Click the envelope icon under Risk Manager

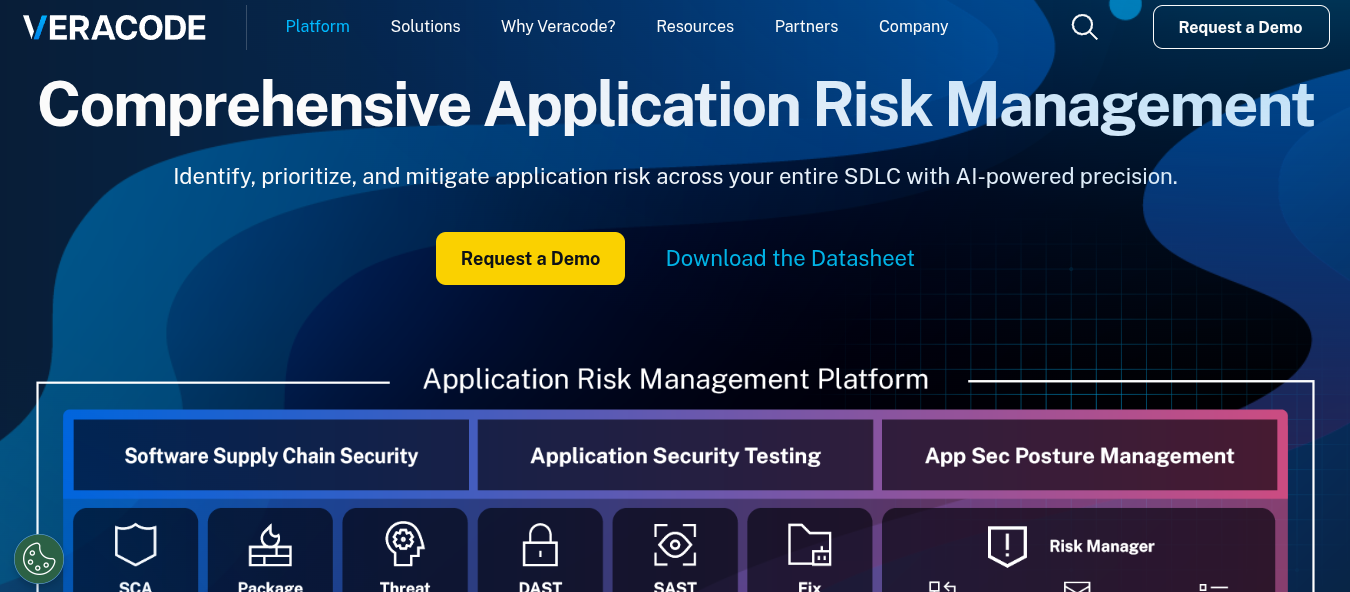pos(1077,586)
